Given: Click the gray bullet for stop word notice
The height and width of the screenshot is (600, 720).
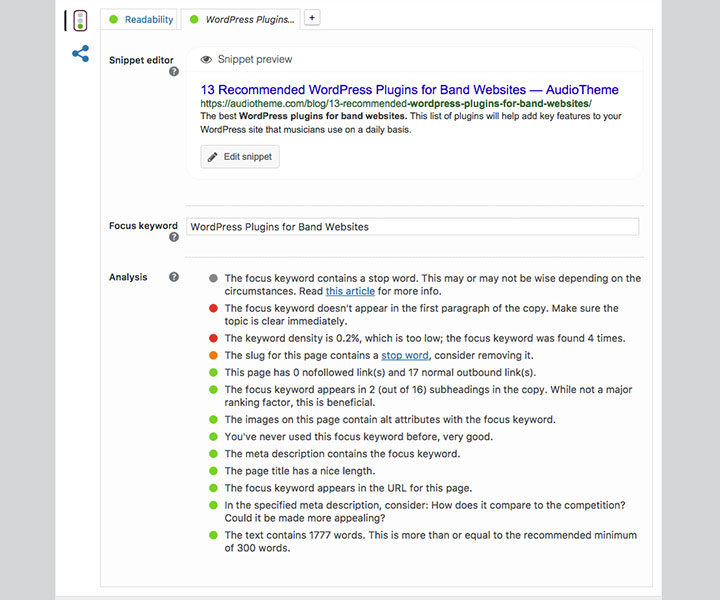Looking at the screenshot, I should point(213,279).
